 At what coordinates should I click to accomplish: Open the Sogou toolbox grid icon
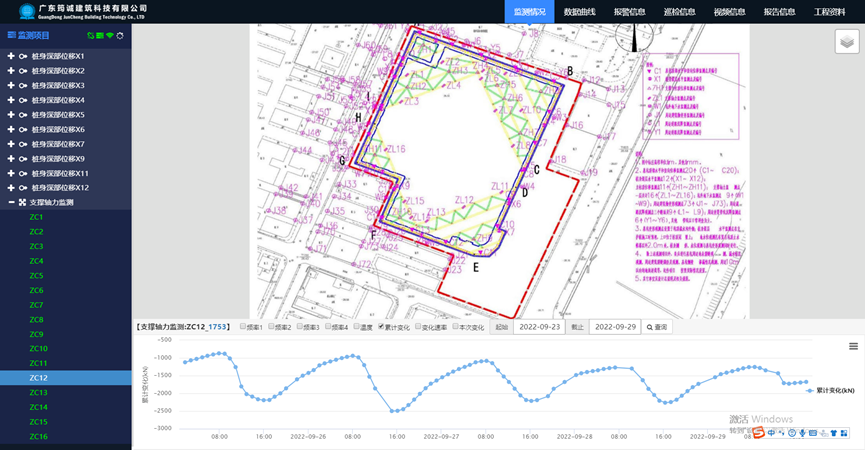[844, 433]
